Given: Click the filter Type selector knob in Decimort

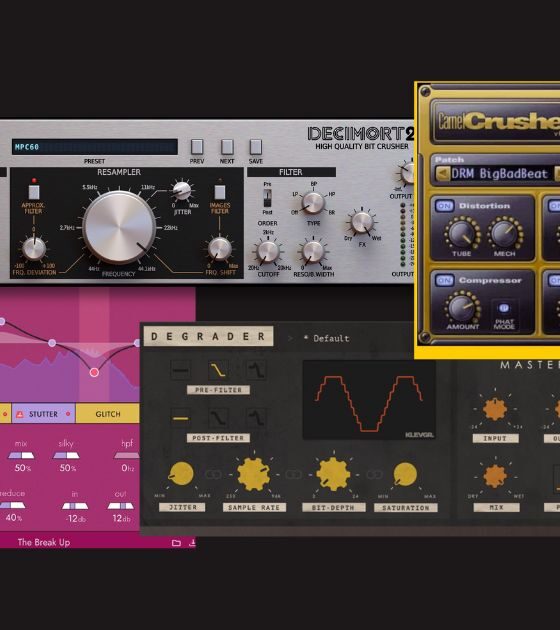Looking at the screenshot, I should (x=313, y=203).
